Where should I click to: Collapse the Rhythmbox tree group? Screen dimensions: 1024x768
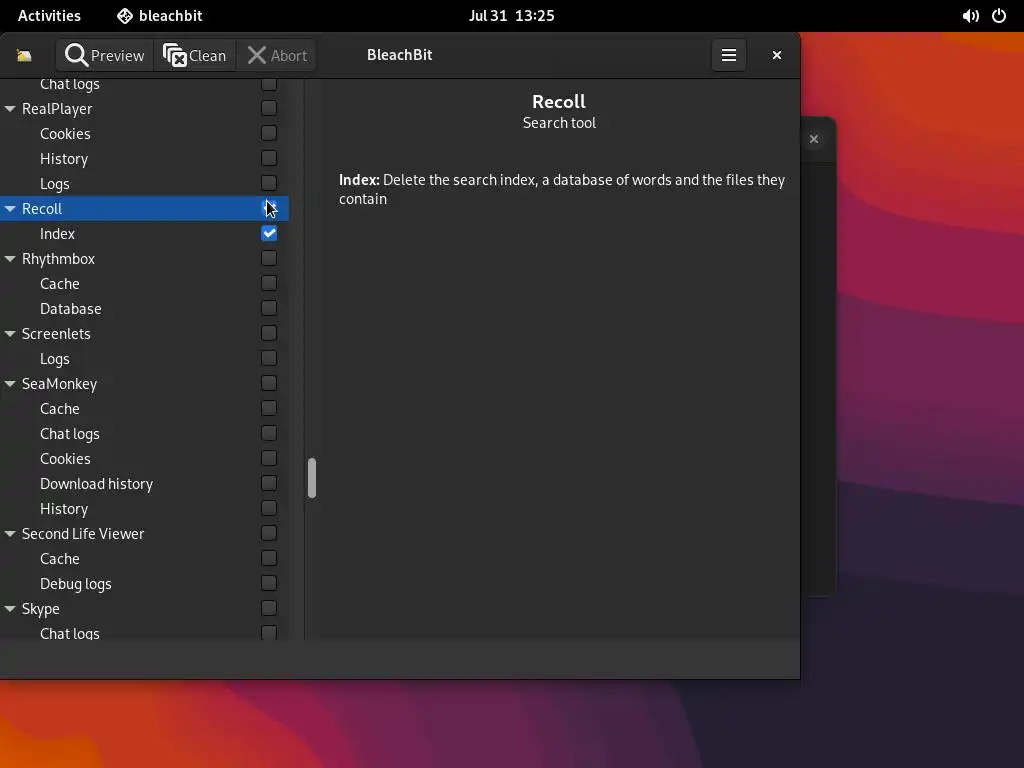pyautogui.click(x=10, y=259)
